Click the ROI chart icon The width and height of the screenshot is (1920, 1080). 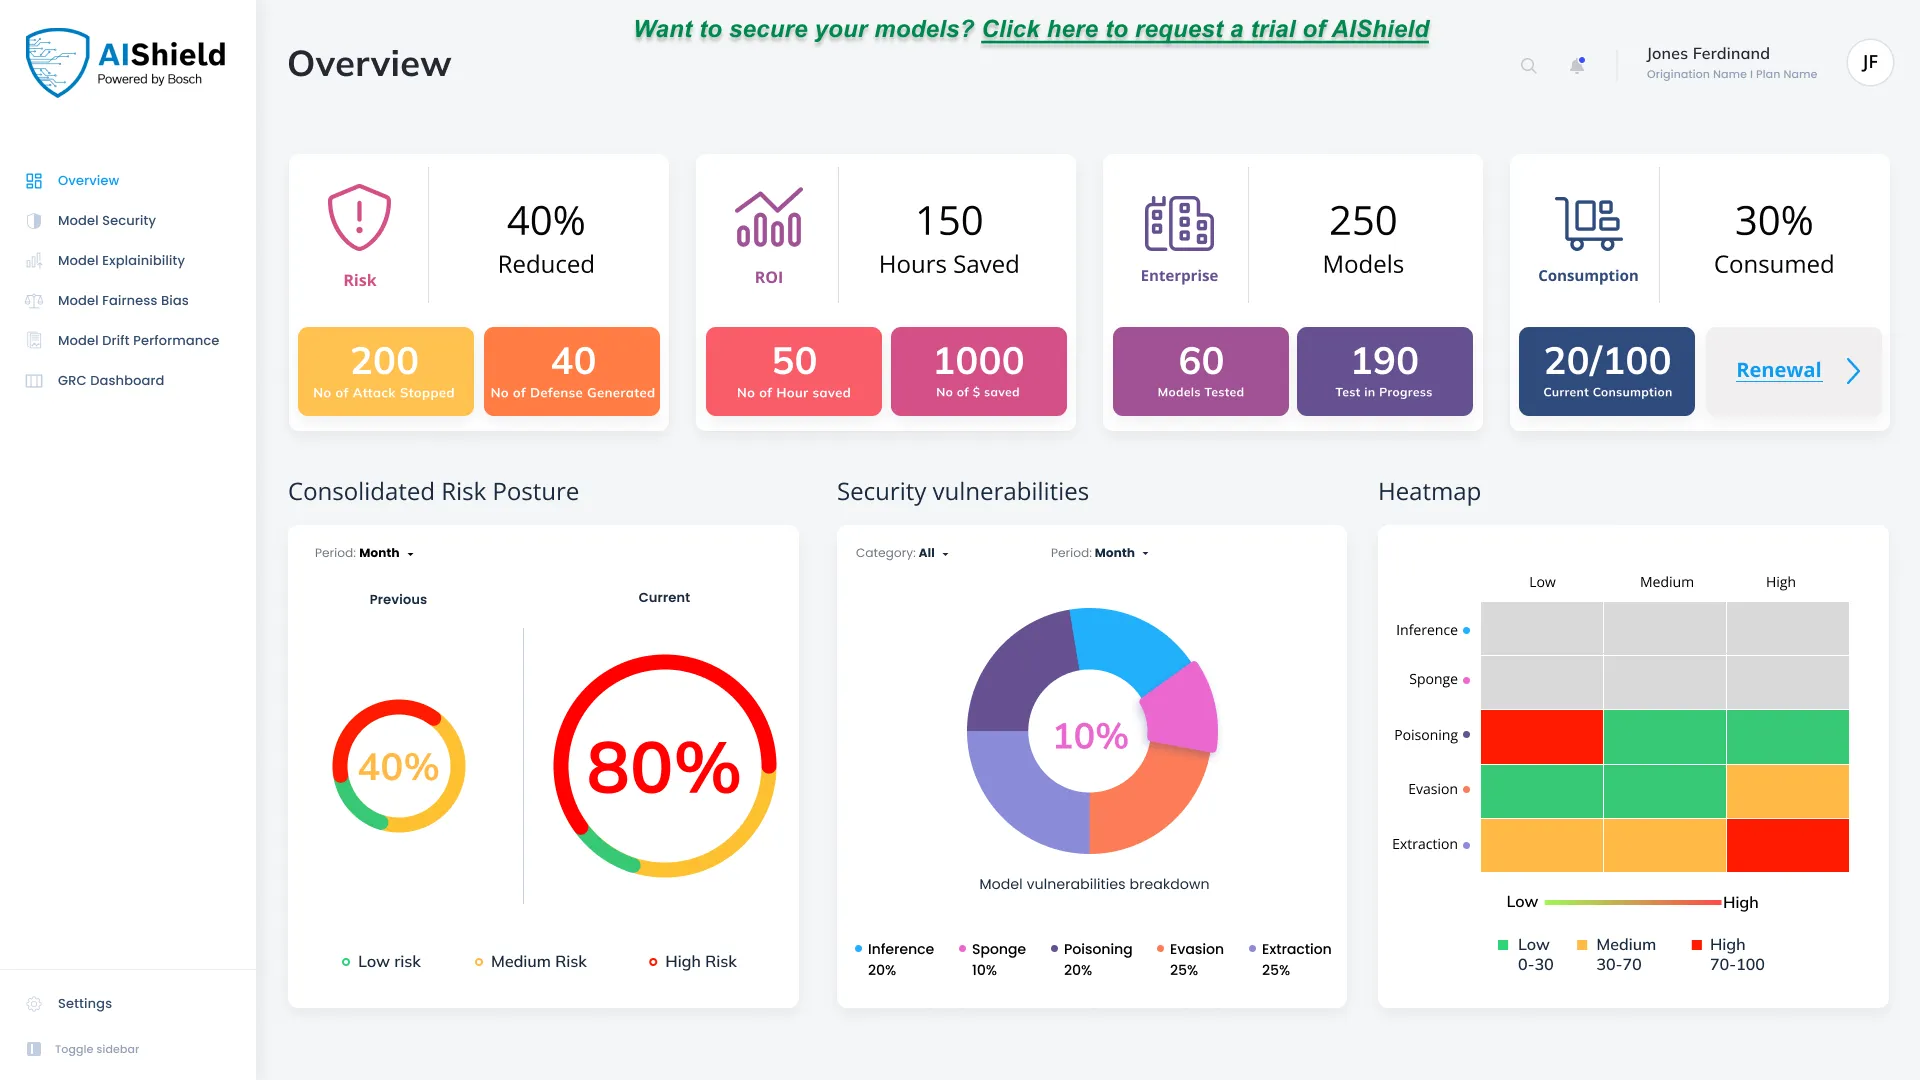point(768,217)
